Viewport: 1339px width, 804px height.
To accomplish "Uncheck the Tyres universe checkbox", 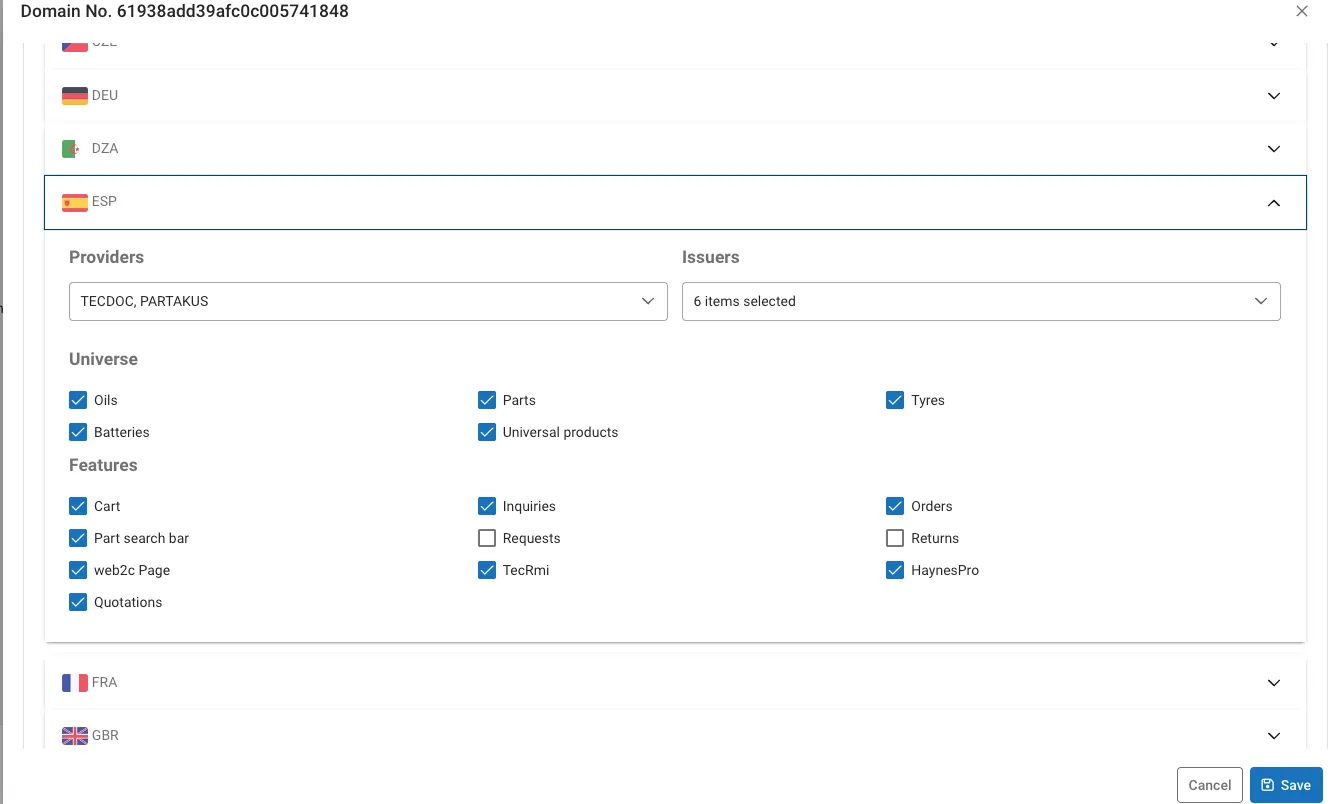I will pyautogui.click(x=895, y=400).
